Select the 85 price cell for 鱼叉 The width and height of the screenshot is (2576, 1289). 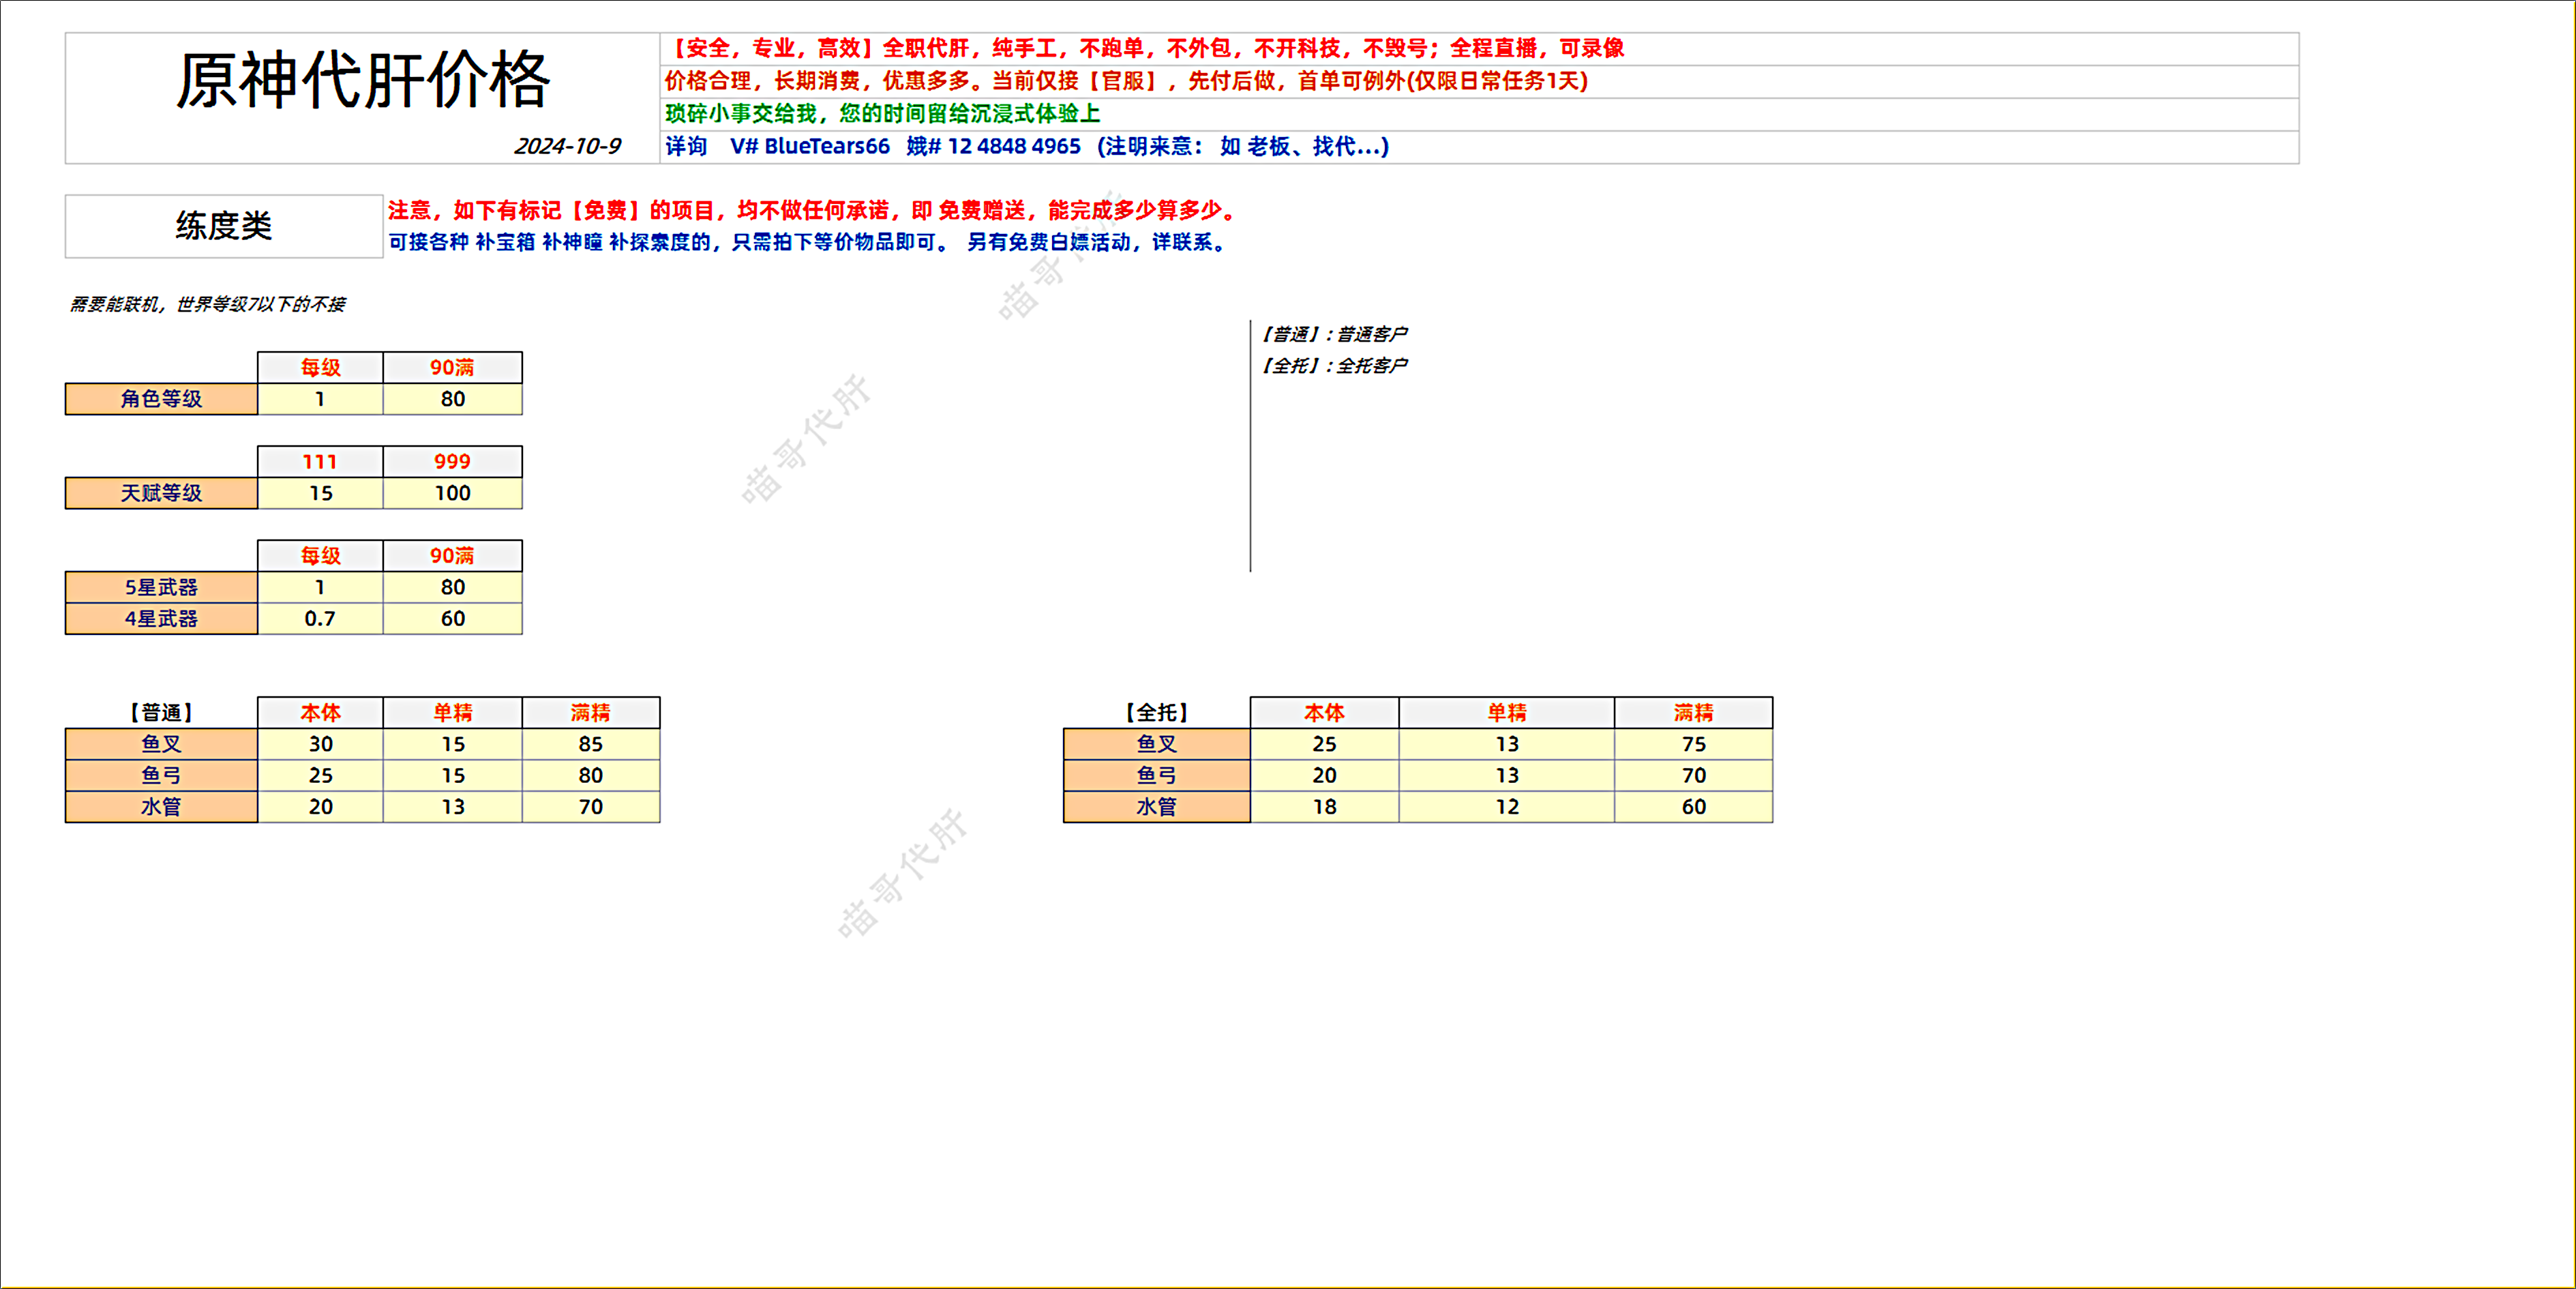[x=590, y=744]
